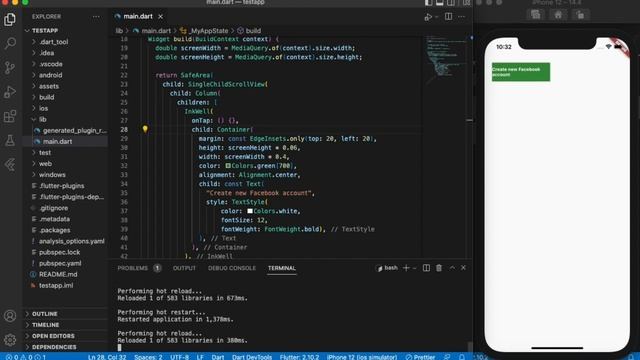
Task: Click the terminal input cursor line
Action: click(x=120, y=347)
